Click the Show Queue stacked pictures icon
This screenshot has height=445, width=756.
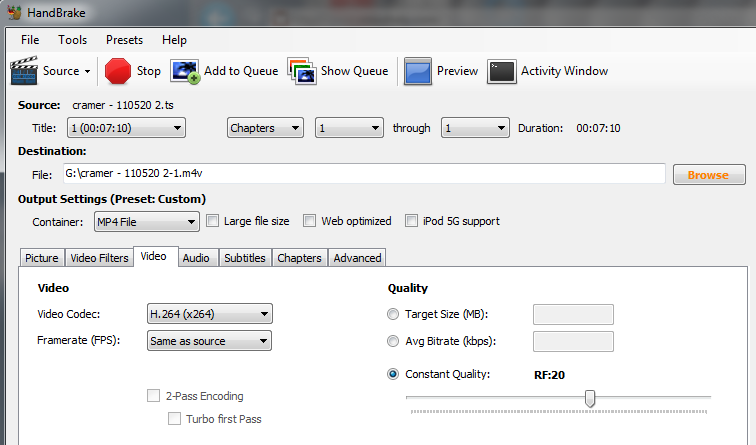tap(302, 71)
